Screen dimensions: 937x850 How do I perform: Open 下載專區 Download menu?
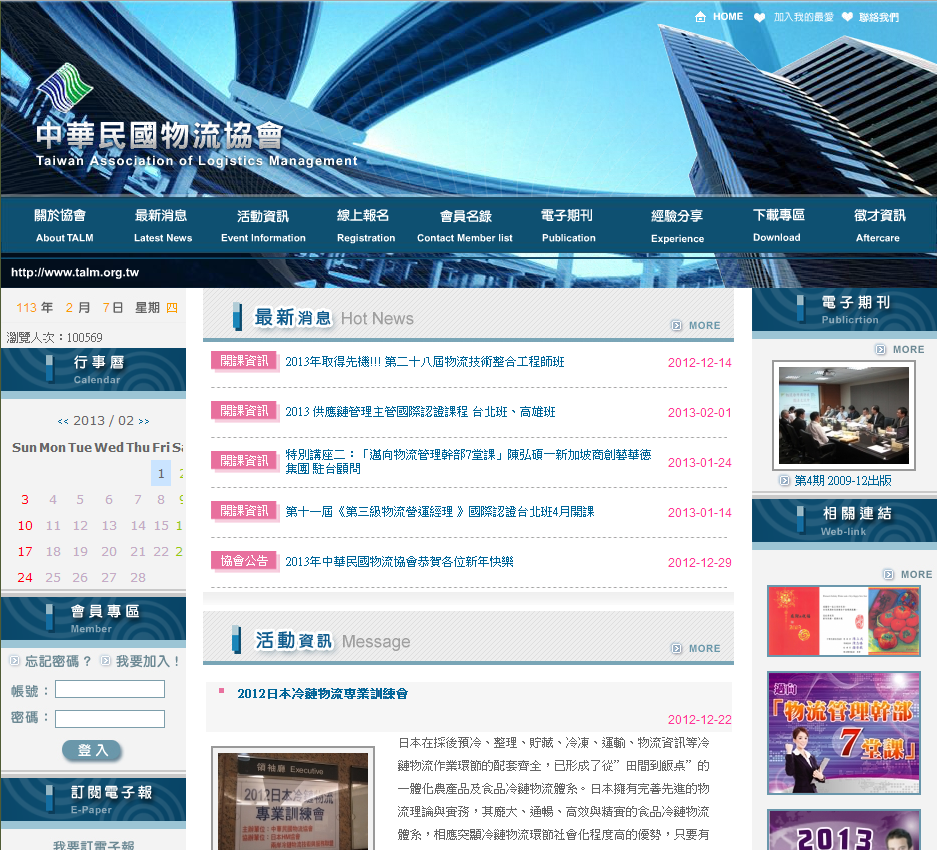pyautogui.click(x=777, y=225)
